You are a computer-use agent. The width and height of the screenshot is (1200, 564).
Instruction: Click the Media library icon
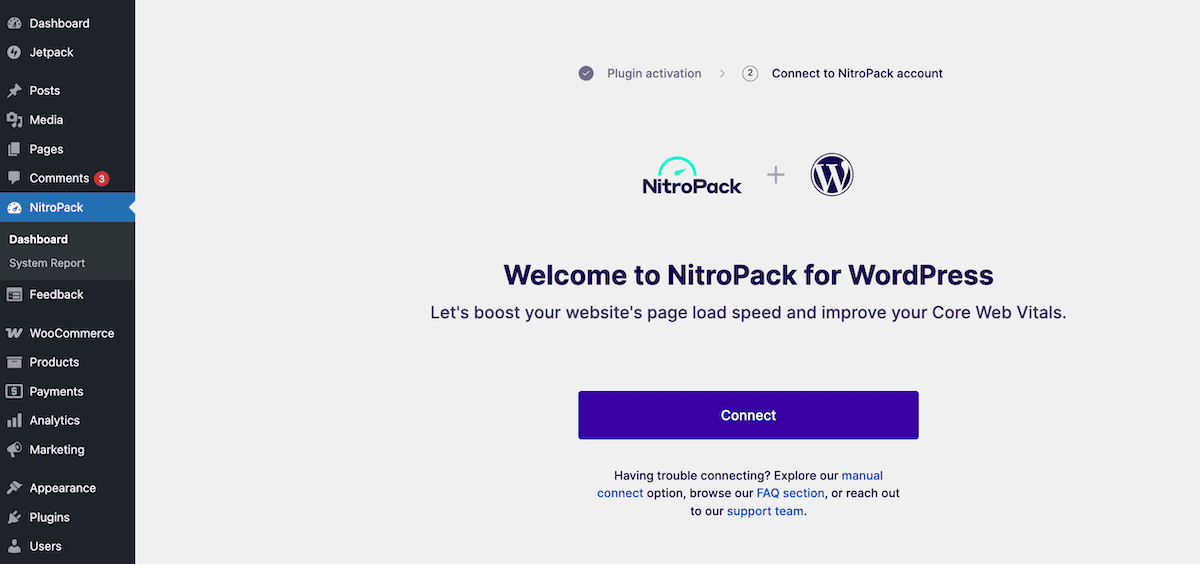click(x=14, y=120)
